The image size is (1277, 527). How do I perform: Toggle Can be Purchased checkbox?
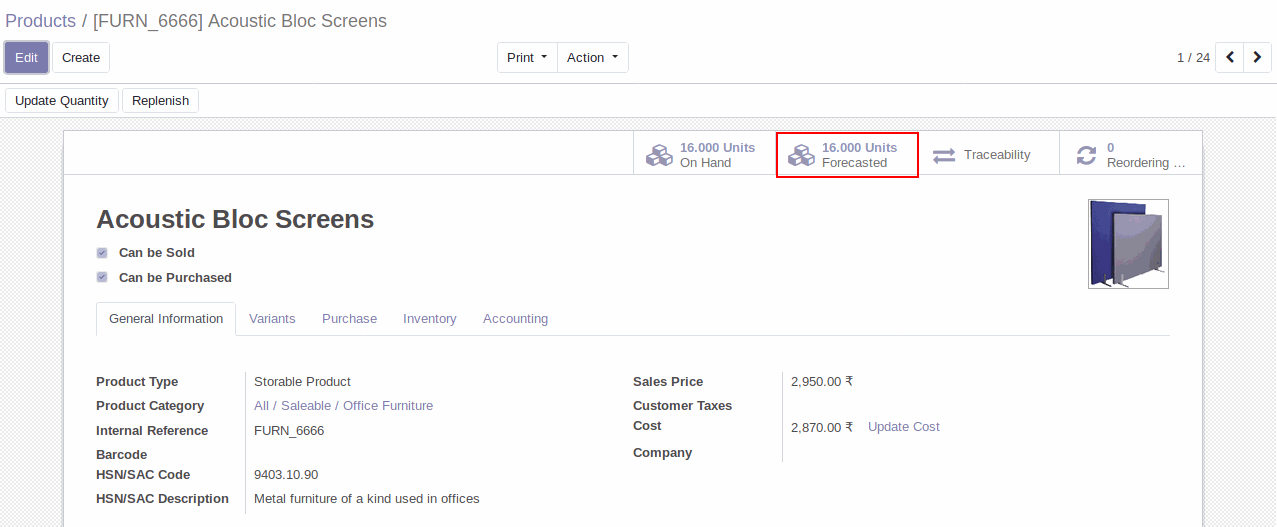click(102, 277)
